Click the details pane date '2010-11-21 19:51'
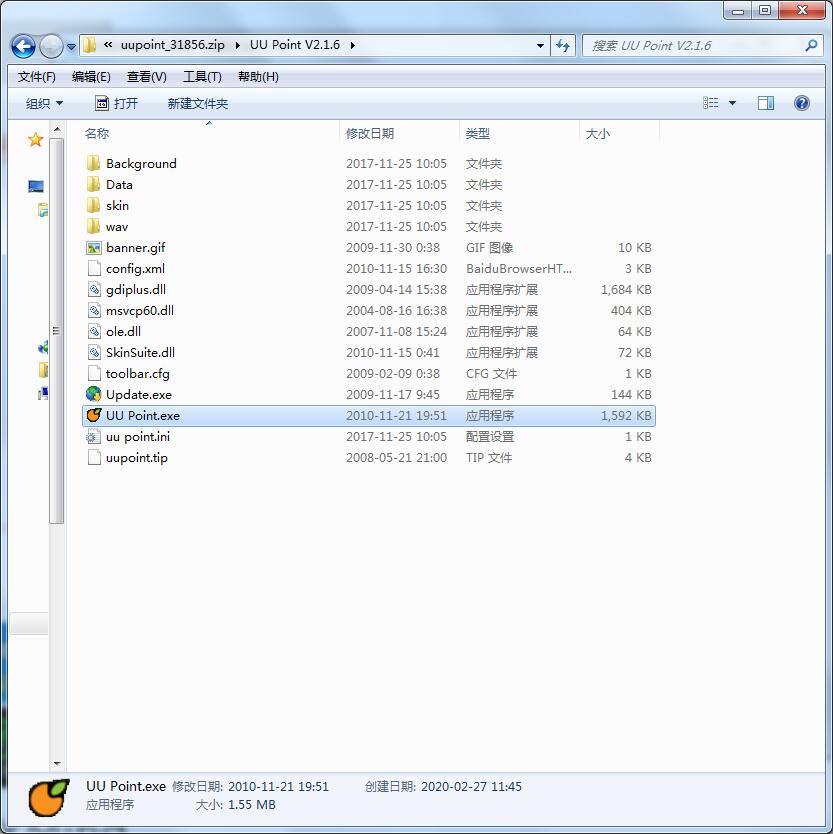This screenshot has height=834, width=833. coord(278,786)
